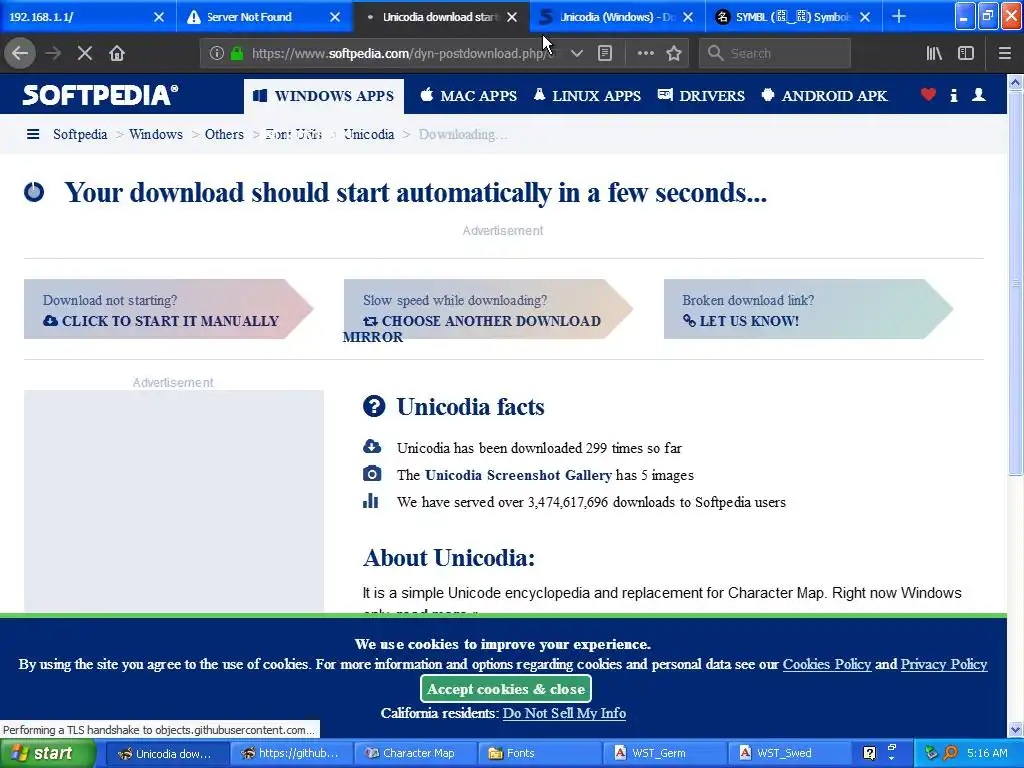This screenshot has height=768, width=1024.
Task: Open the Windows Apps section
Action: pos(324,96)
